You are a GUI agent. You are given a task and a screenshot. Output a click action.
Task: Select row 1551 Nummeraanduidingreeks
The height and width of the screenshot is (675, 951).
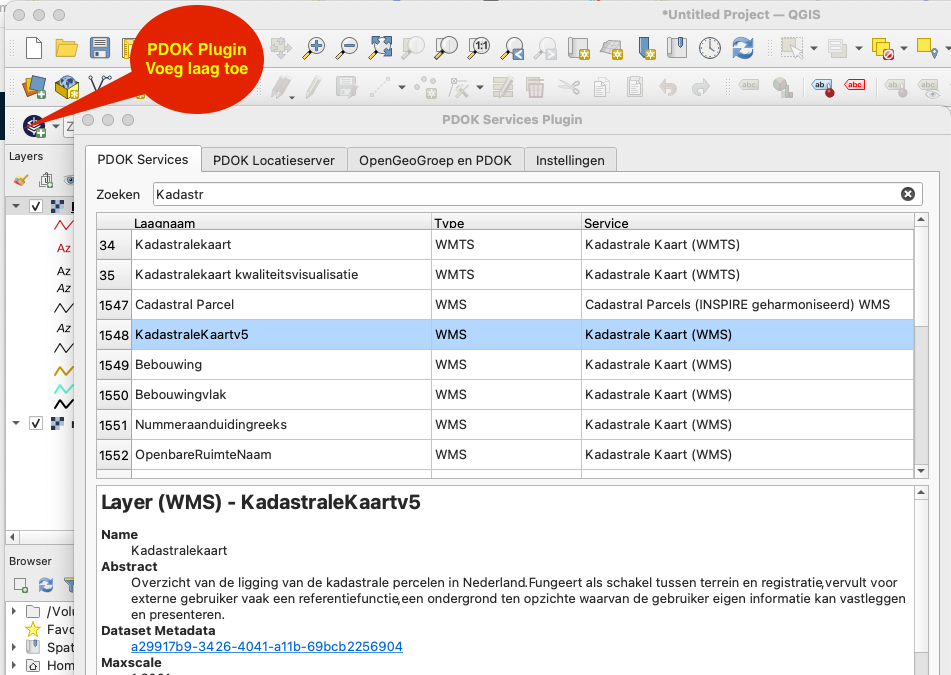[x=505, y=425]
